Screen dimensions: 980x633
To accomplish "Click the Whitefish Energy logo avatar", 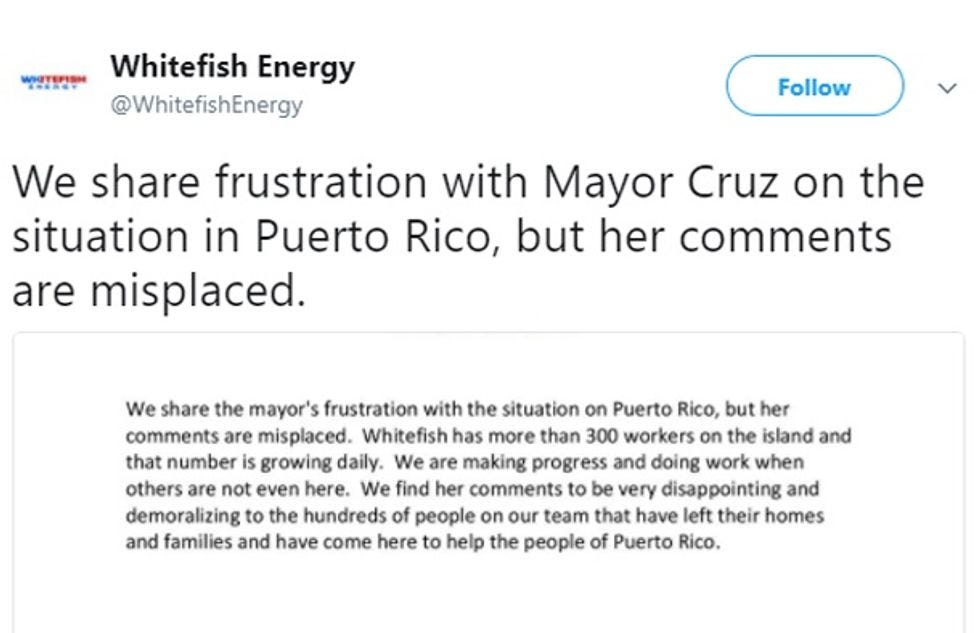I will pos(54,81).
